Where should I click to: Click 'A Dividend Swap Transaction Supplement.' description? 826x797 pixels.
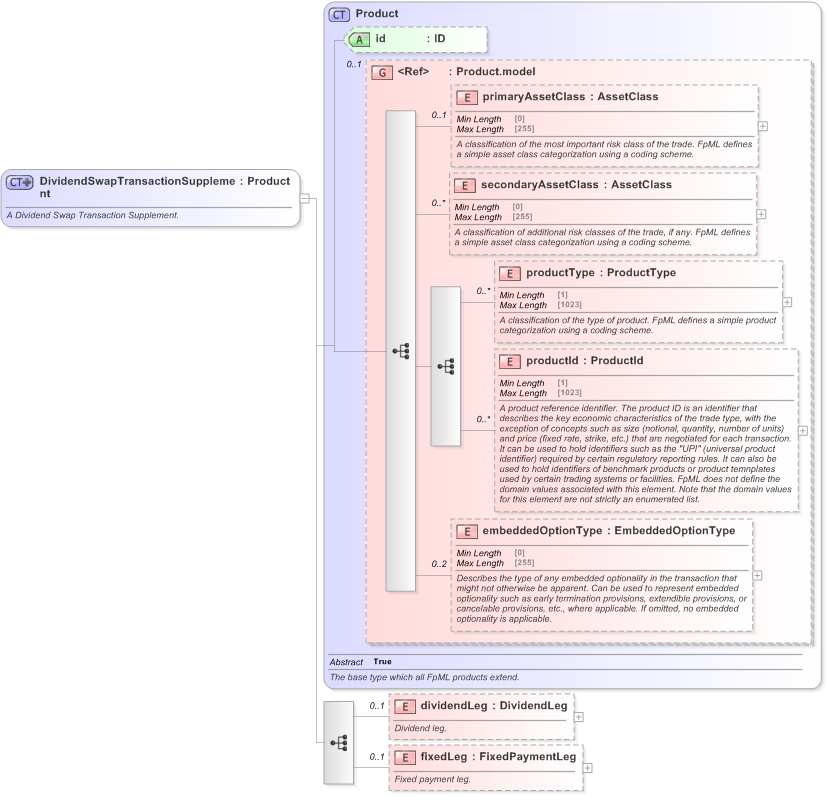tap(93, 215)
